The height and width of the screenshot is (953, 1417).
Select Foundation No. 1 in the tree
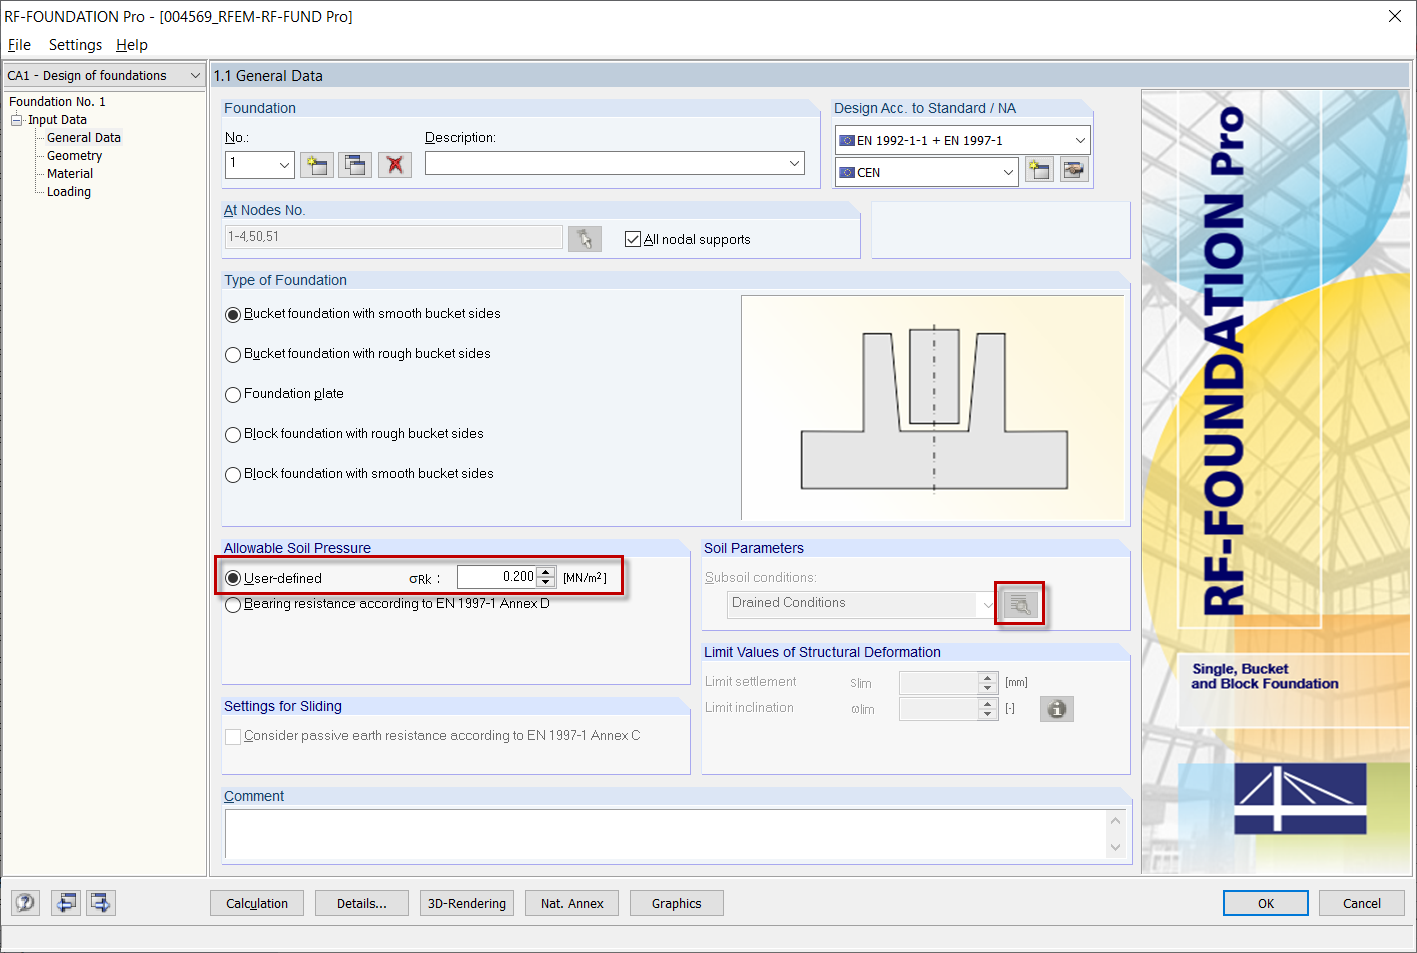click(57, 102)
